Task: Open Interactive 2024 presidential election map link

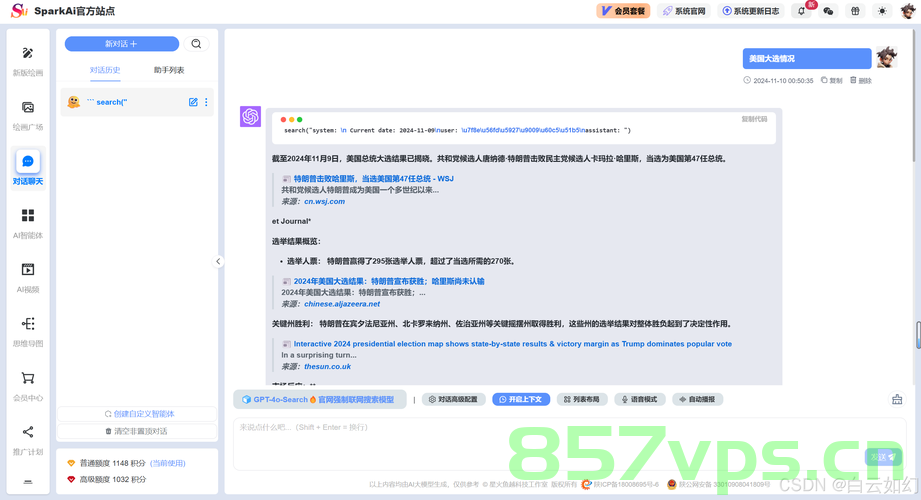Action: point(513,344)
